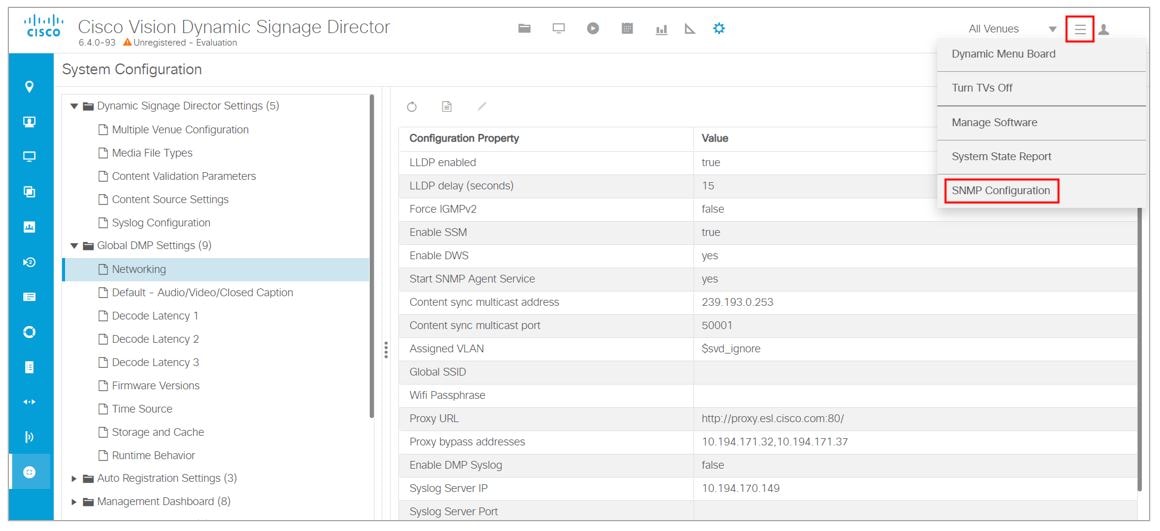Viewport: 1160px width, 531px height.
Task: Expand Management Dashboard folder
Action: (x=74, y=502)
